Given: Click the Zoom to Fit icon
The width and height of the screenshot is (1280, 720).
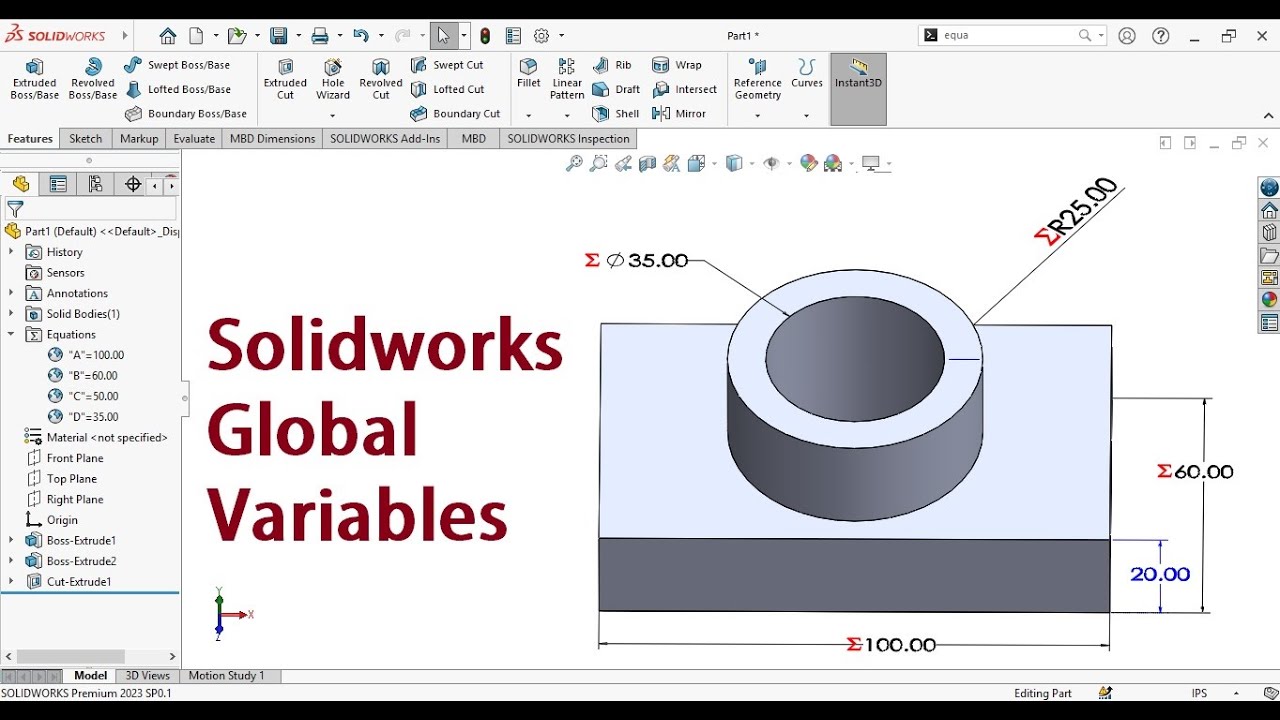Looking at the screenshot, I should point(574,163).
